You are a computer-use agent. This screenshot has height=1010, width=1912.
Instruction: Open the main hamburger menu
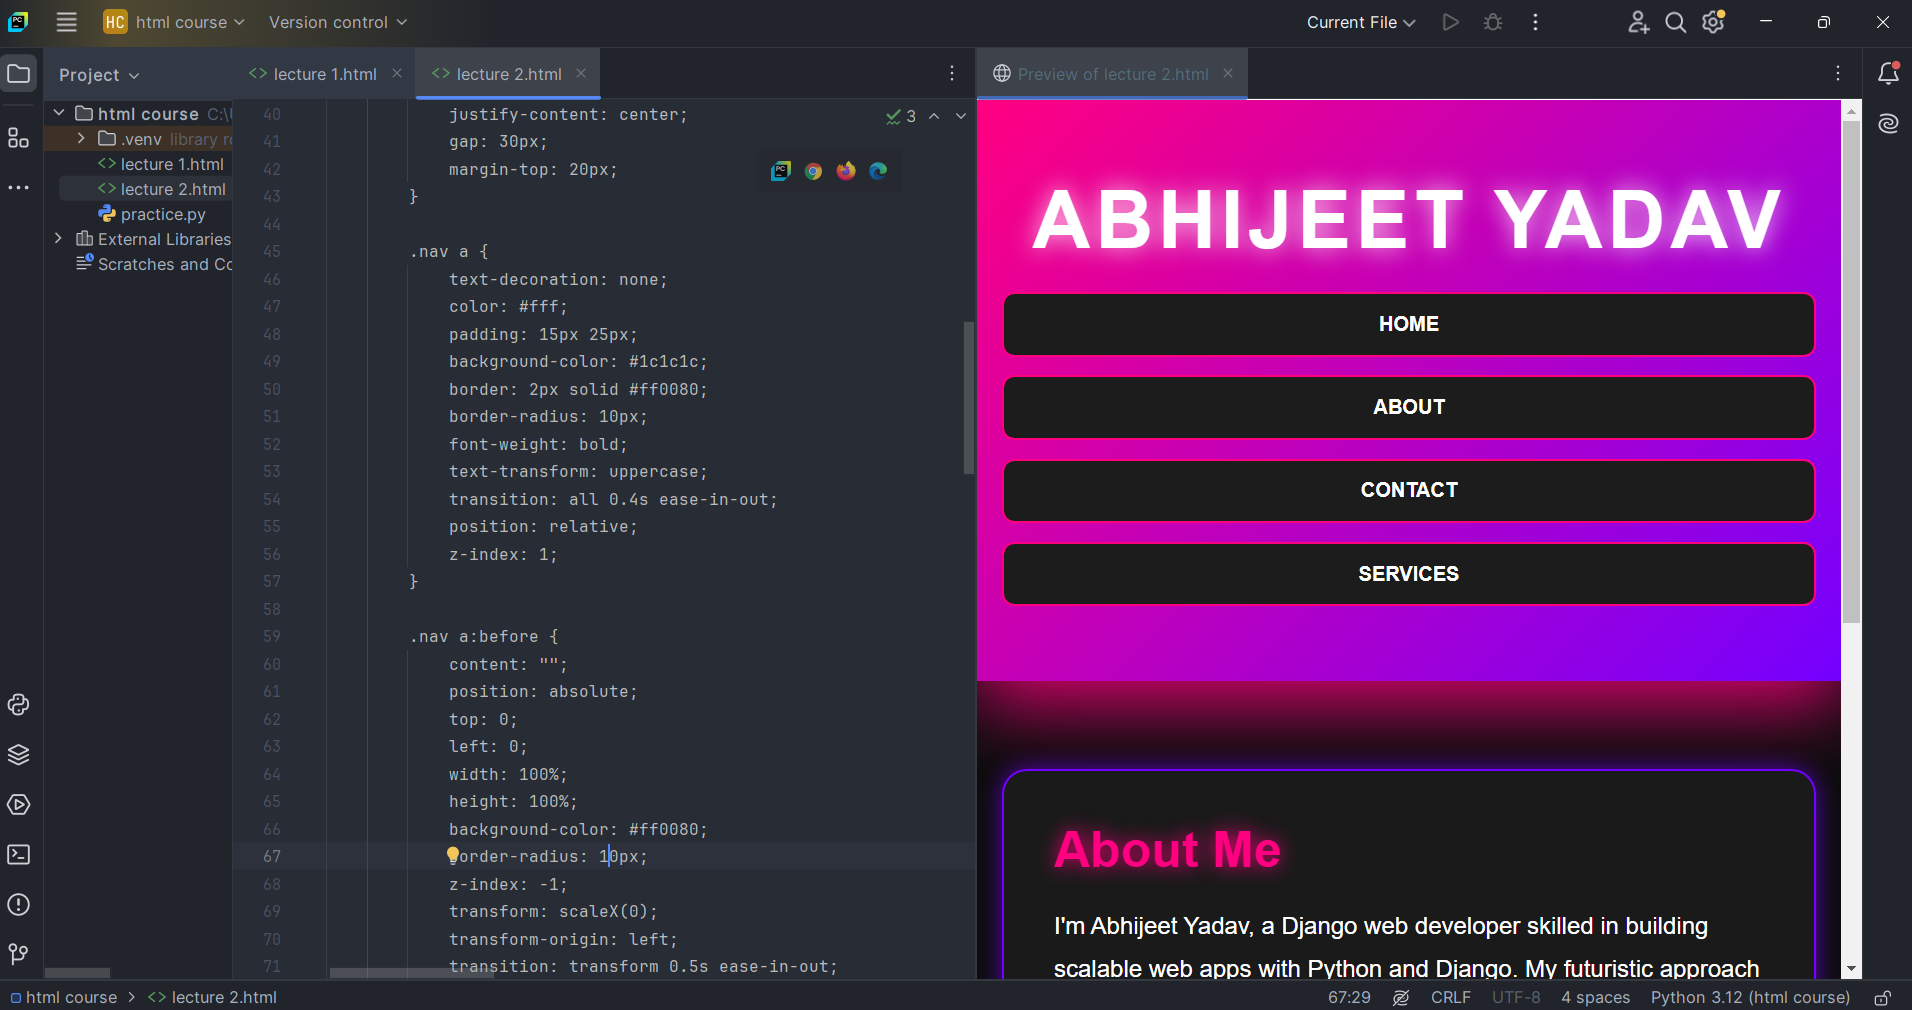(66, 22)
